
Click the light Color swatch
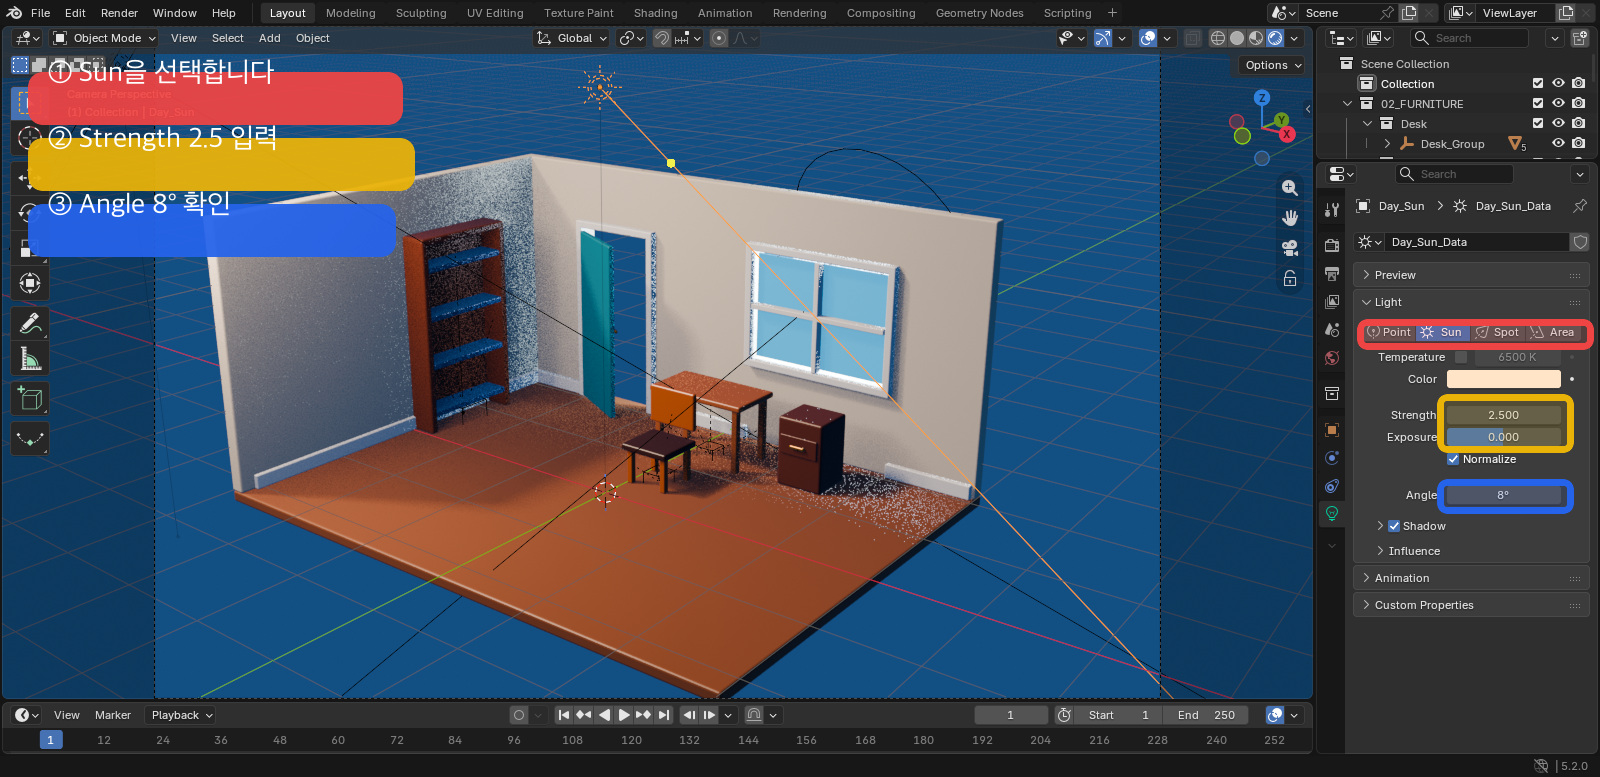point(1503,379)
